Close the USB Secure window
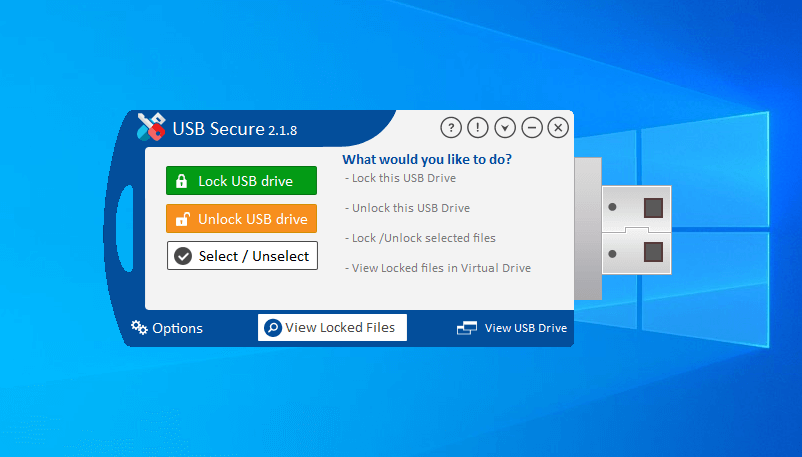The height and width of the screenshot is (457, 802). 558,127
